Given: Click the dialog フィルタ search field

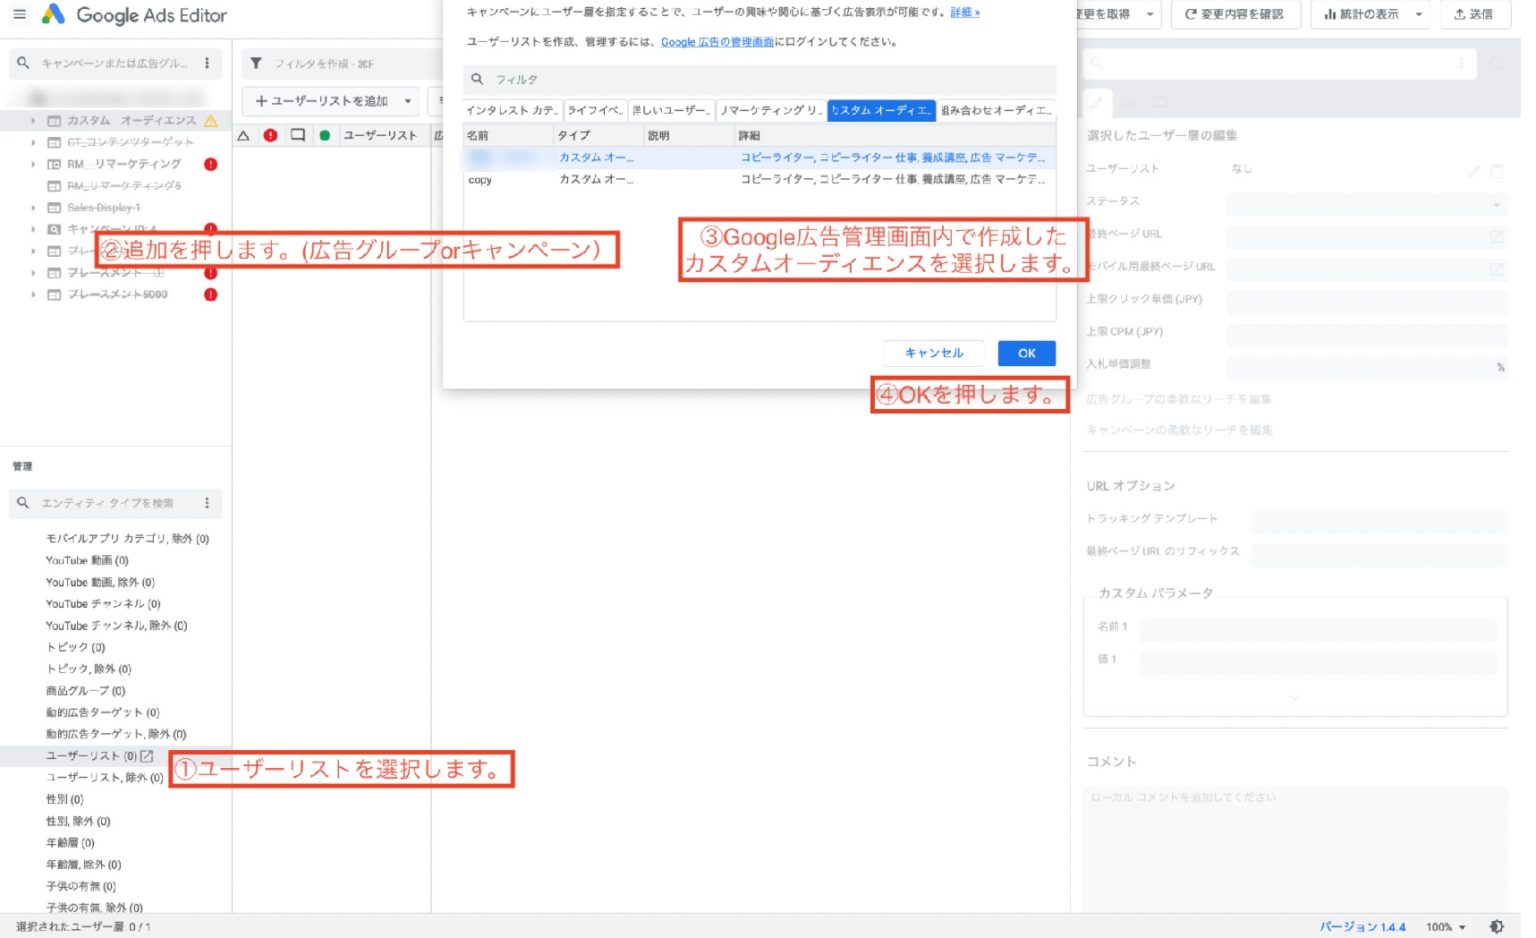Looking at the screenshot, I should (760, 79).
